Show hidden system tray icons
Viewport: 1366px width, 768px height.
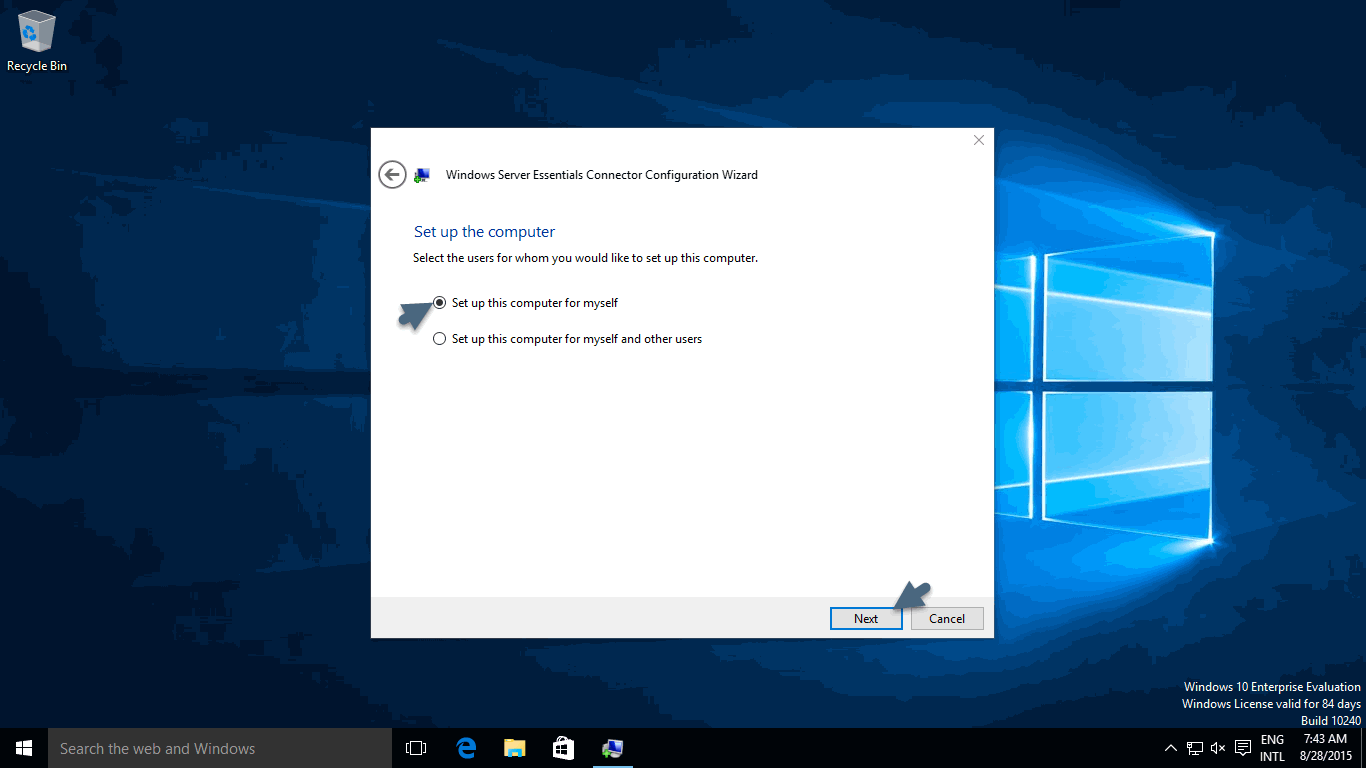pyautogui.click(x=1171, y=748)
